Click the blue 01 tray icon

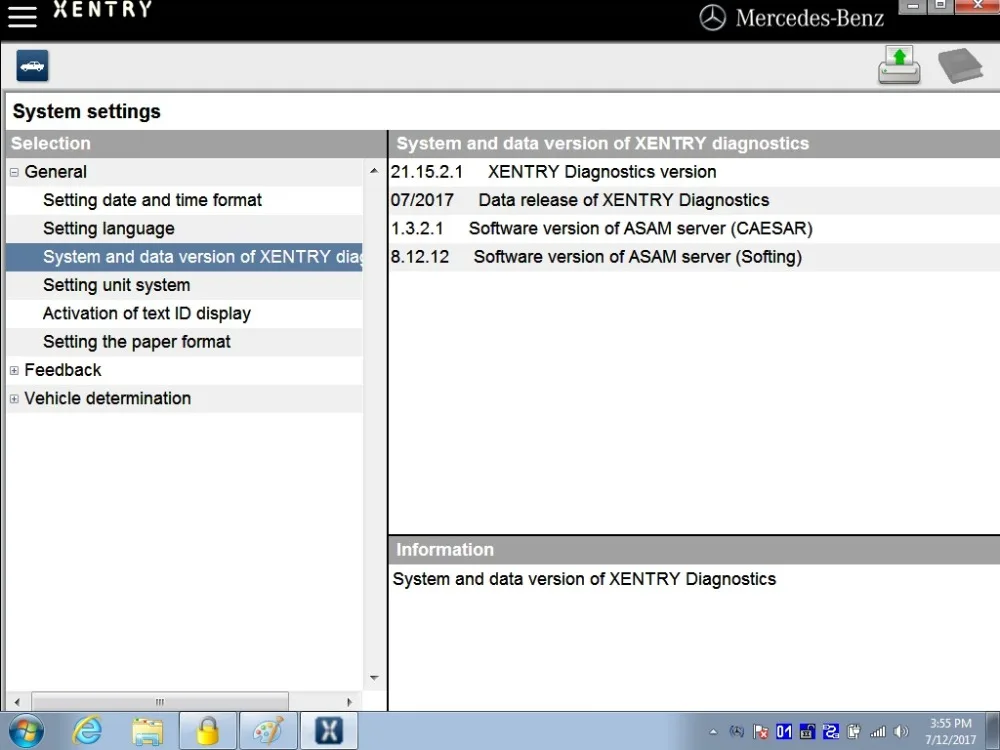784,732
